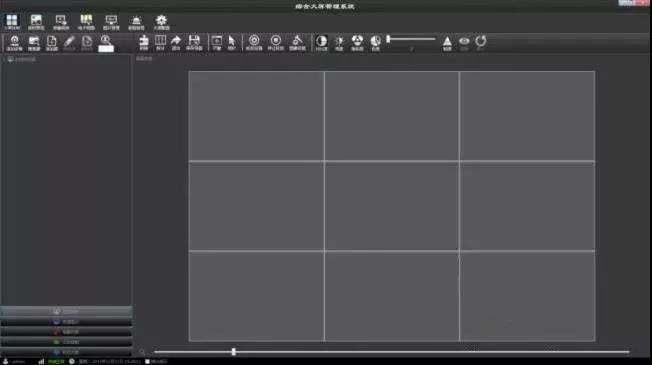This screenshot has width=652, height=365.
Task: Click the zoom slider handle below the grid
Action: pos(234,352)
